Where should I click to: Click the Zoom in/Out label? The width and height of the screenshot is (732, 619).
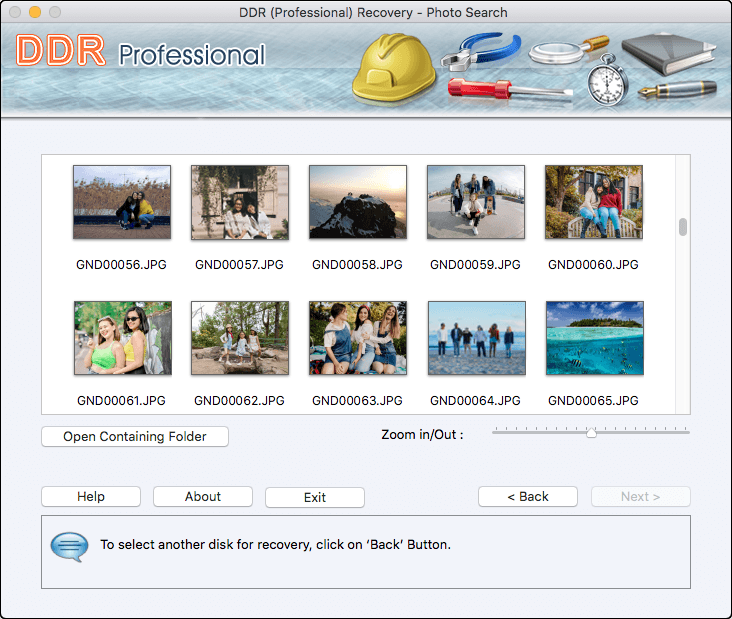[422, 435]
